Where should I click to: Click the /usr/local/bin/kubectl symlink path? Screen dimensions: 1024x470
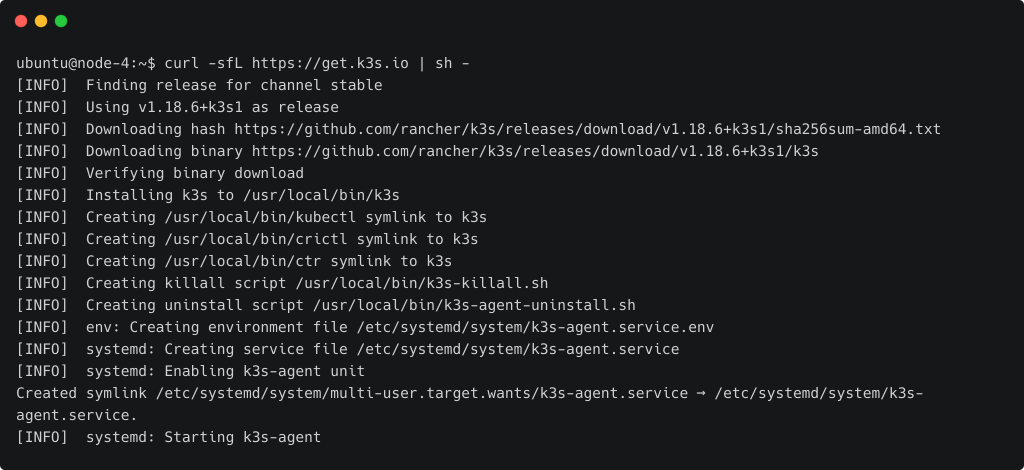click(x=261, y=217)
